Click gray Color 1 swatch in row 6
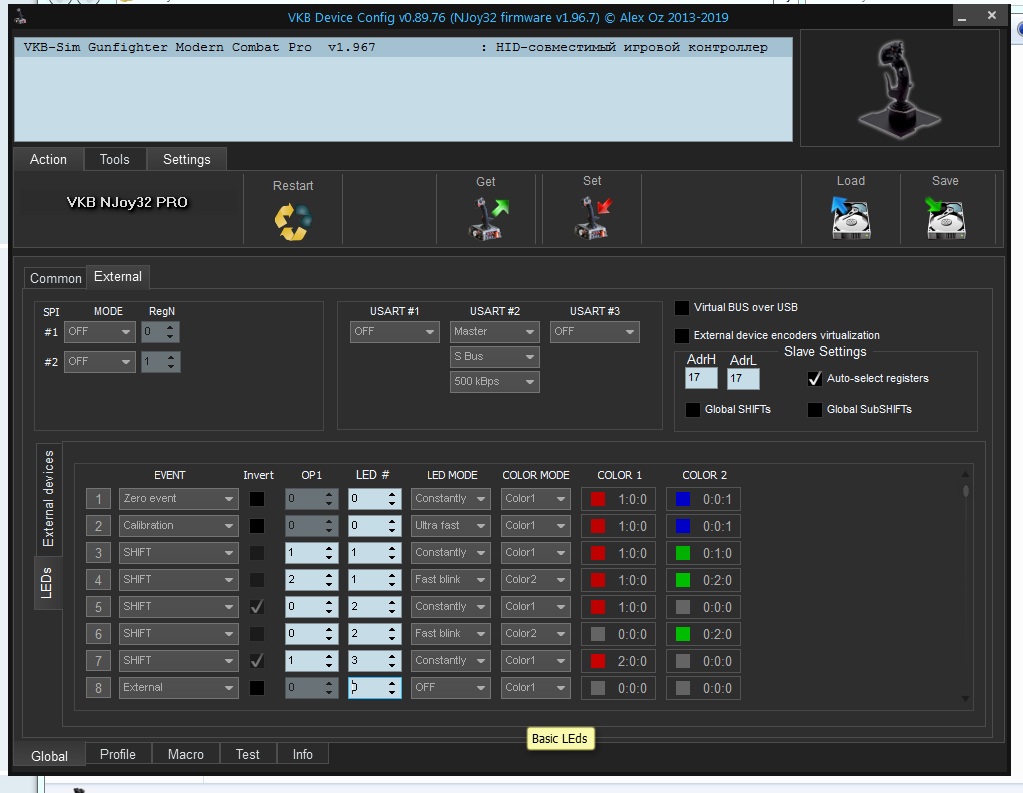This screenshot has width=1023, height=793. [598, 634]
